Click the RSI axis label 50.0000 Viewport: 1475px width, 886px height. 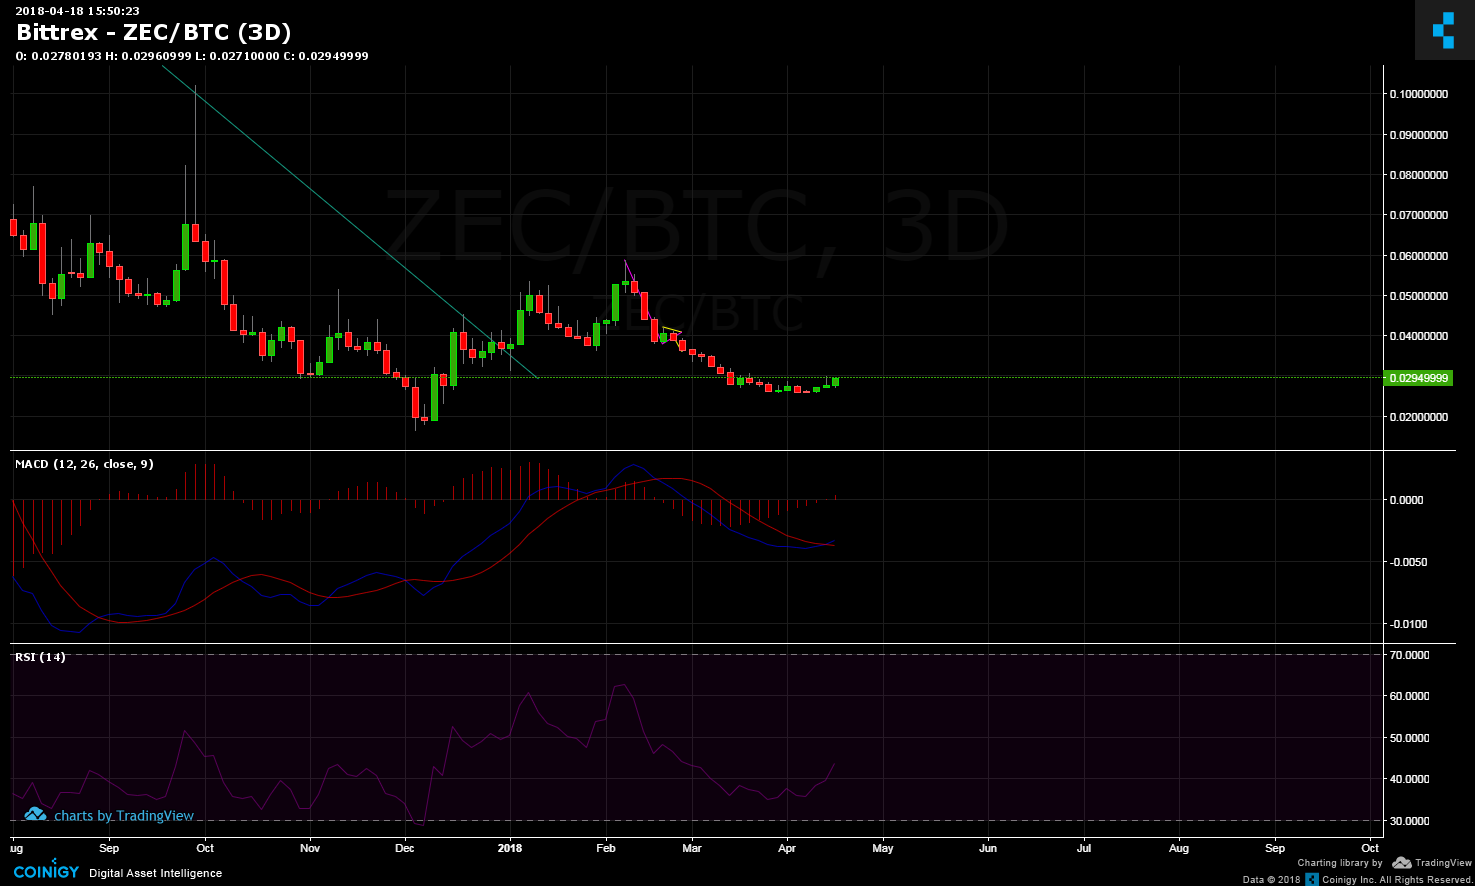click(1409, 738)
